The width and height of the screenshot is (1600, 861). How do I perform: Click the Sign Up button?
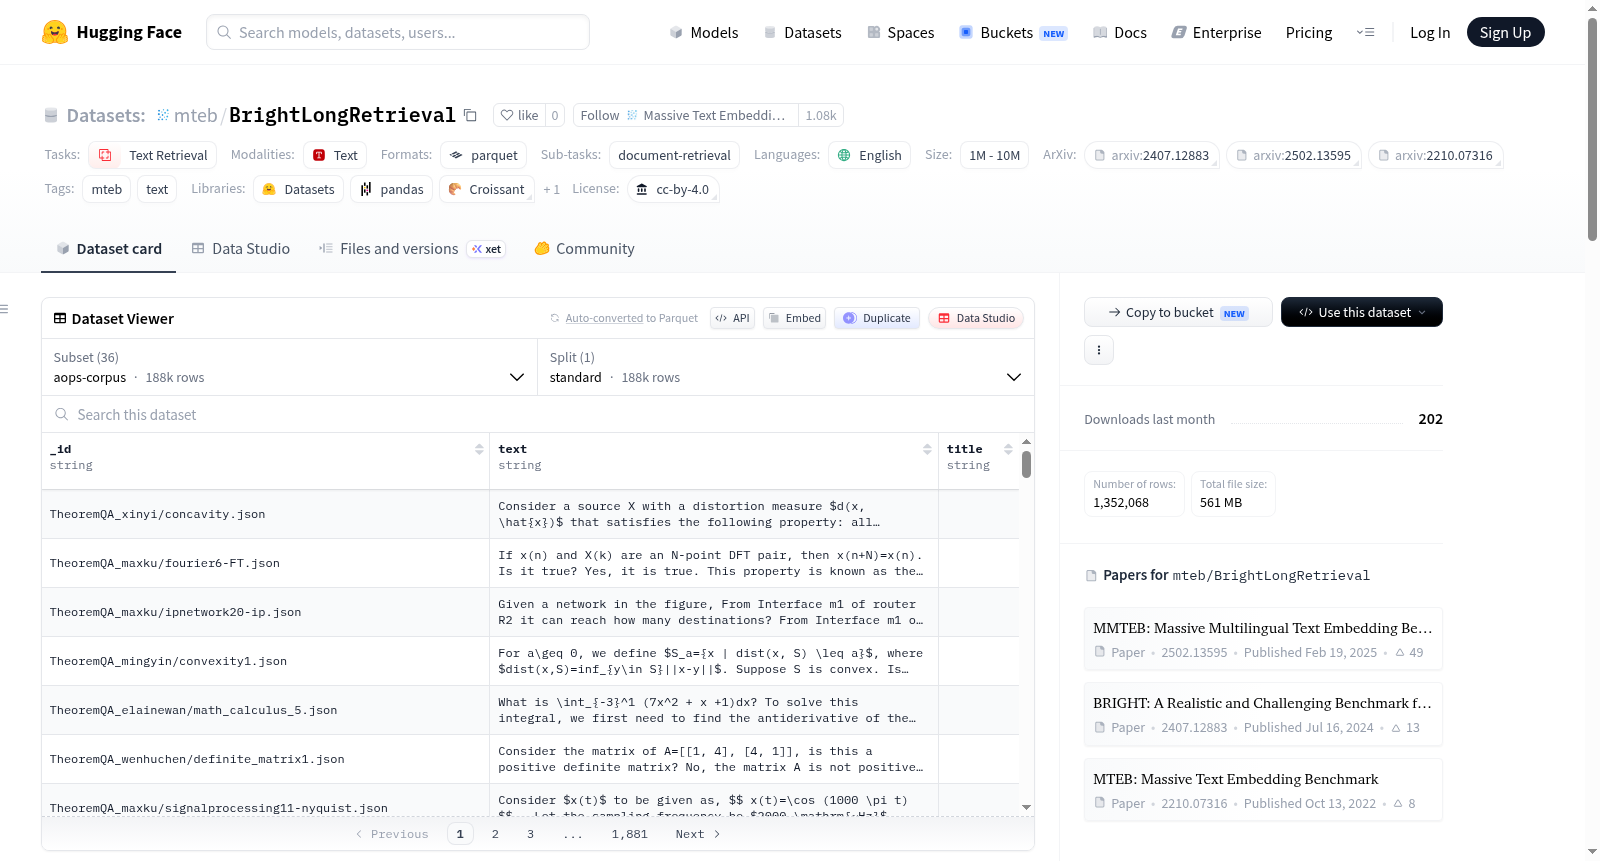[1505, 32]
